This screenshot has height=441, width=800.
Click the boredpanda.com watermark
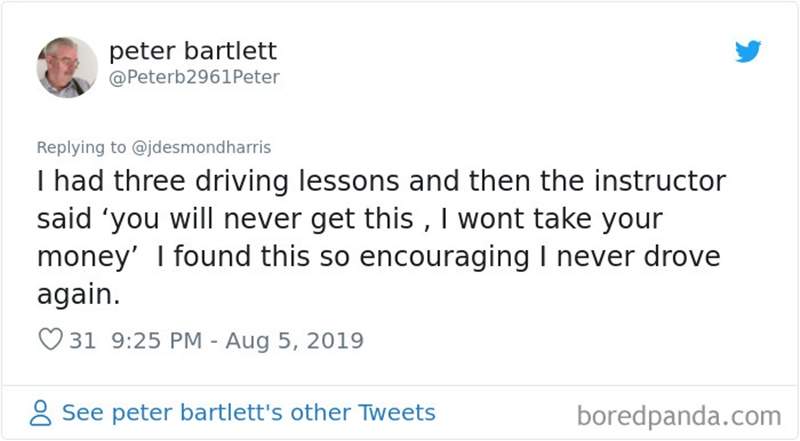tap(679, 414)
